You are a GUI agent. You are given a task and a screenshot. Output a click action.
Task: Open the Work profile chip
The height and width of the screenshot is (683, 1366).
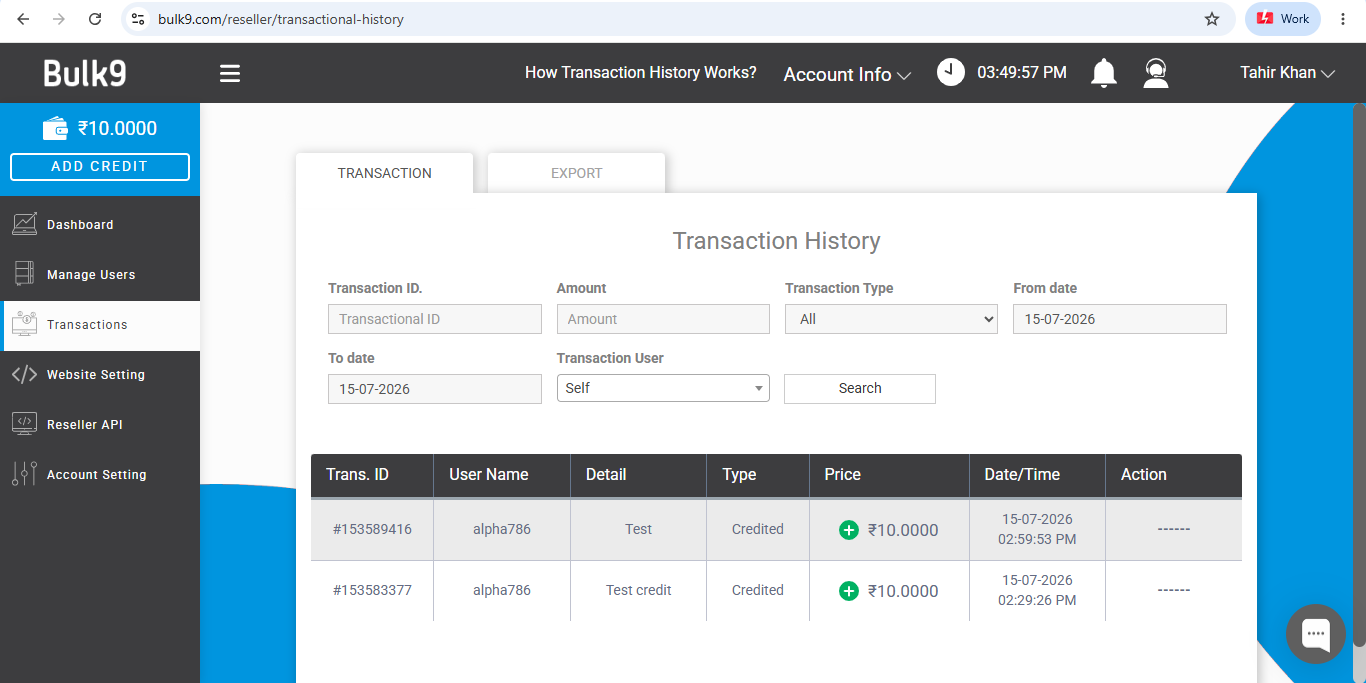(x=1283, y=19)
